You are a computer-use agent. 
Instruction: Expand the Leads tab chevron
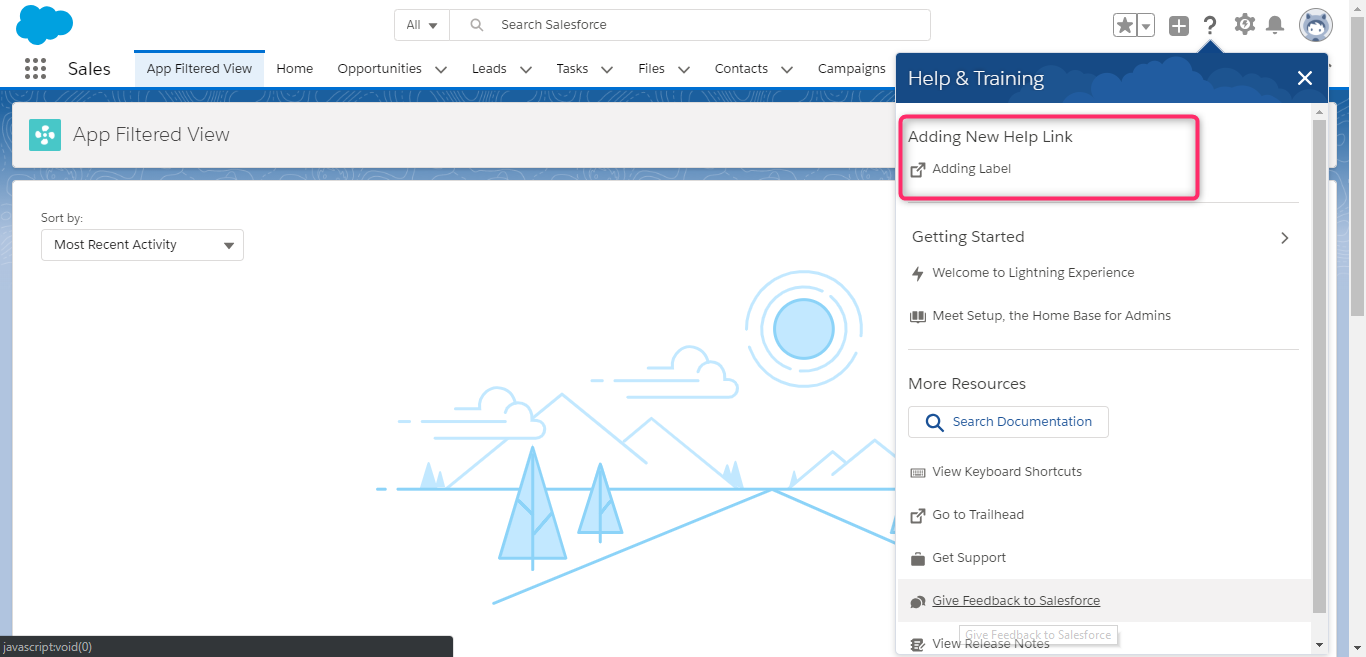526,70
